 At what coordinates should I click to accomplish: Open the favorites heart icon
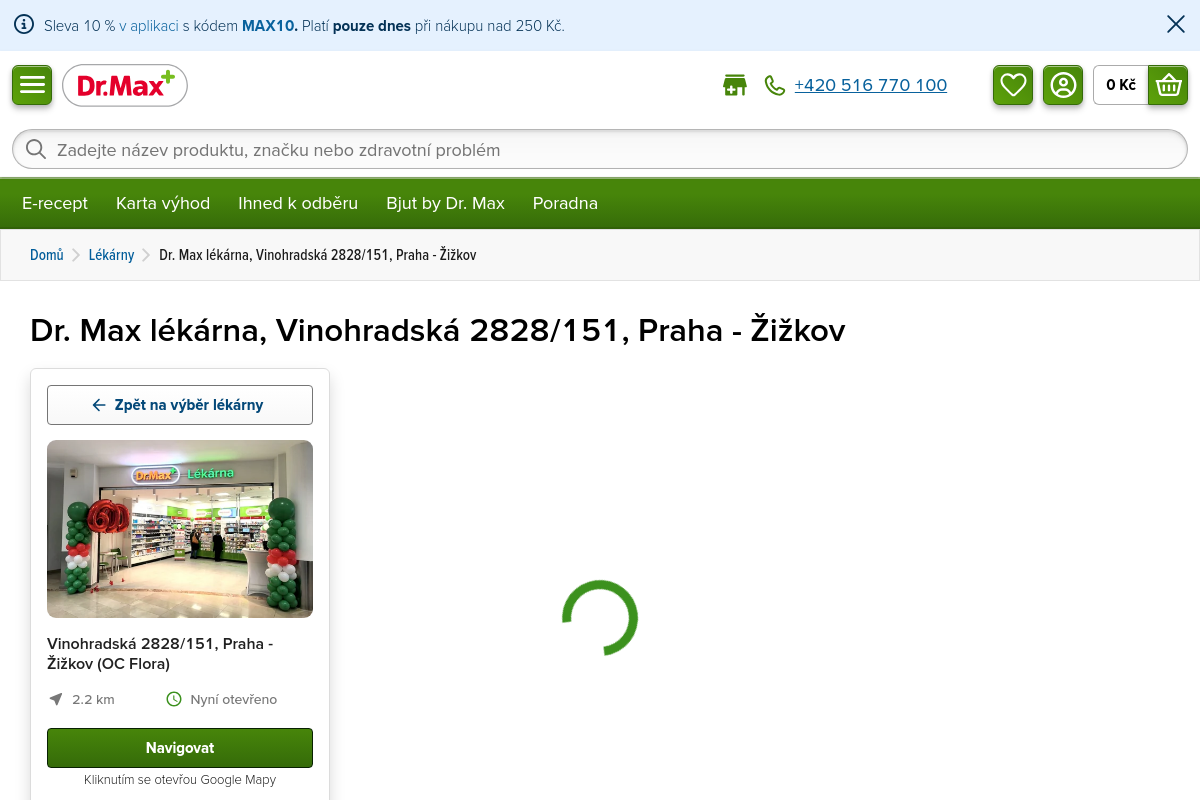click(x=1013, y=85)
